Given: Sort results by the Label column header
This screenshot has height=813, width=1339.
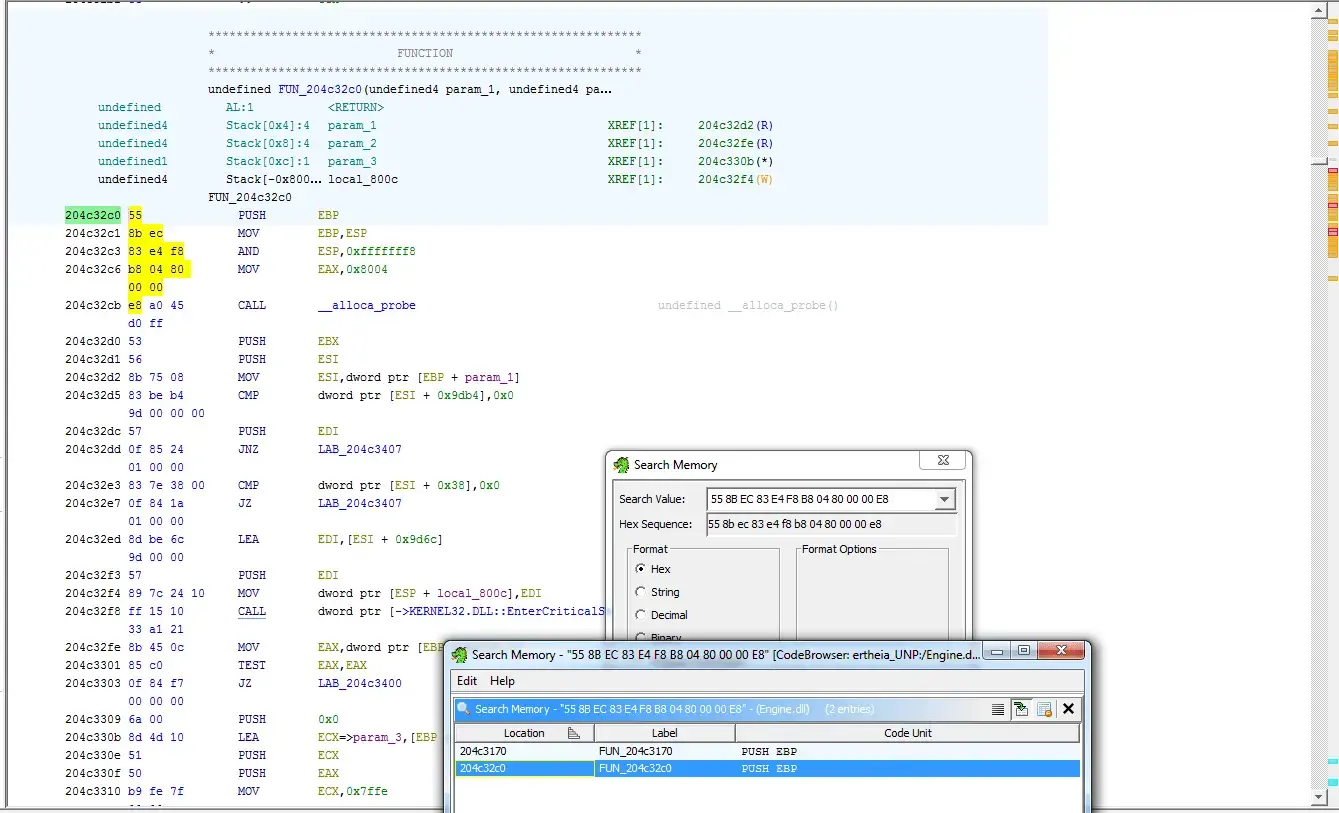Looking at the screenshot, I should click(664, 733).
